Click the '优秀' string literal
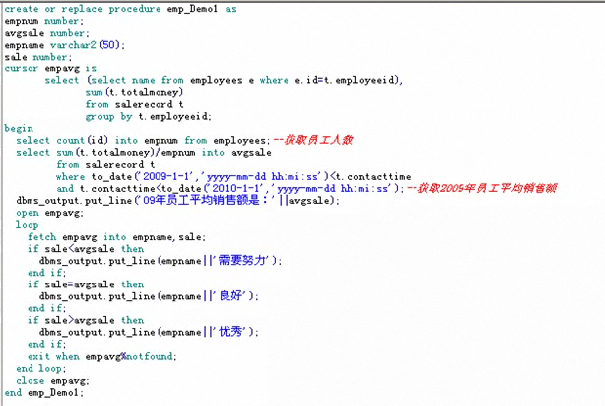 pyautogui.click(x=233, y=332)
